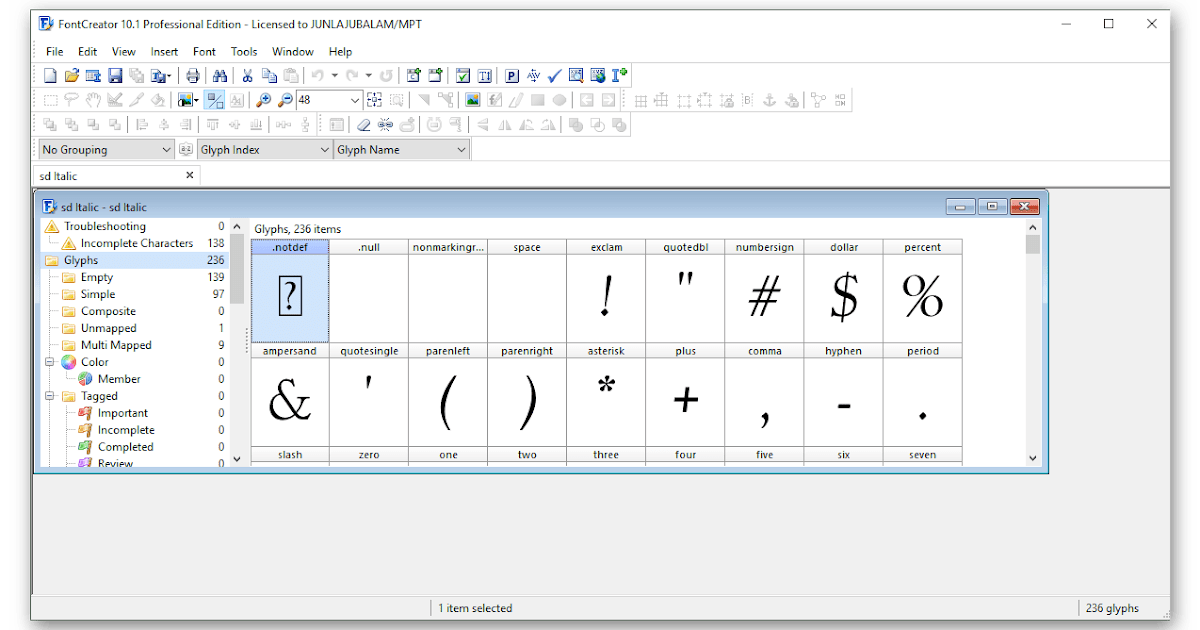
Task: Close the sd Italic document tab
Action: (190, 175)
